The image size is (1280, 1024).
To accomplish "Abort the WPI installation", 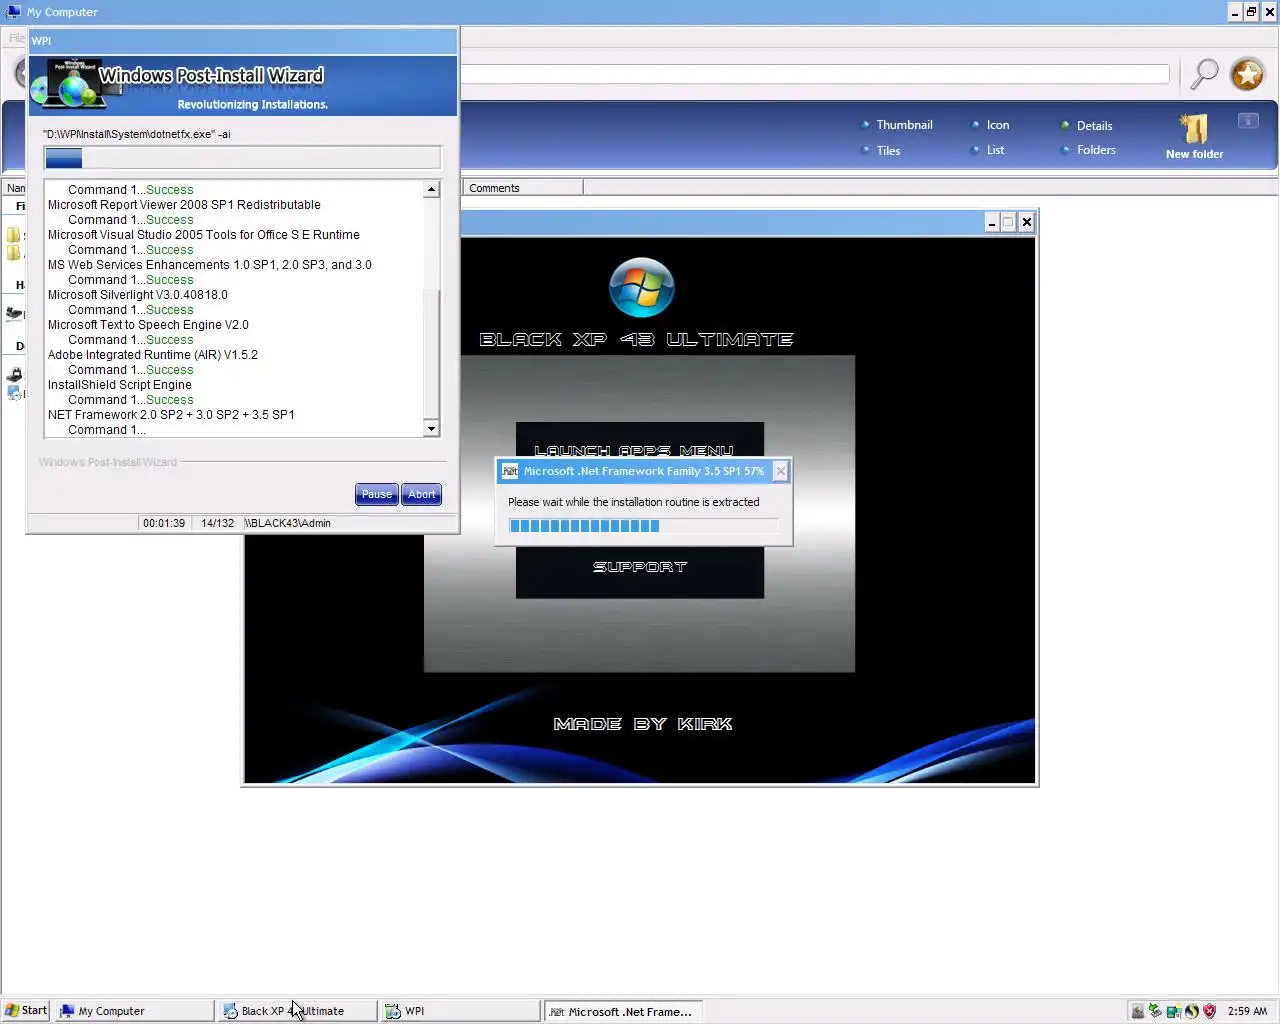I will (x=422, y=494).
